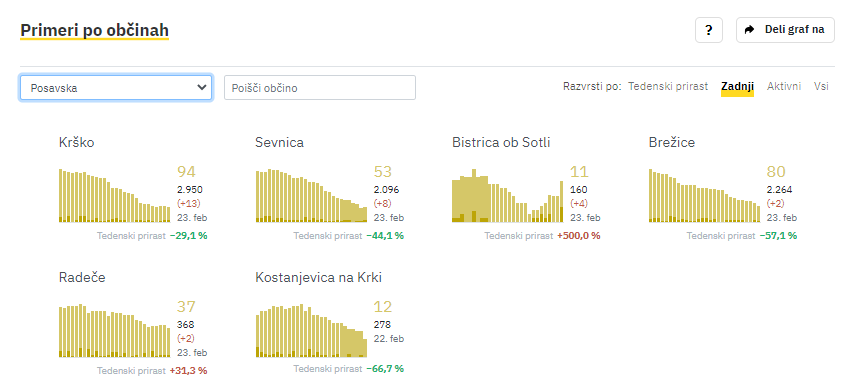Sort by Vsi
This screenshot has width=858, height=388.
[821, 86]
